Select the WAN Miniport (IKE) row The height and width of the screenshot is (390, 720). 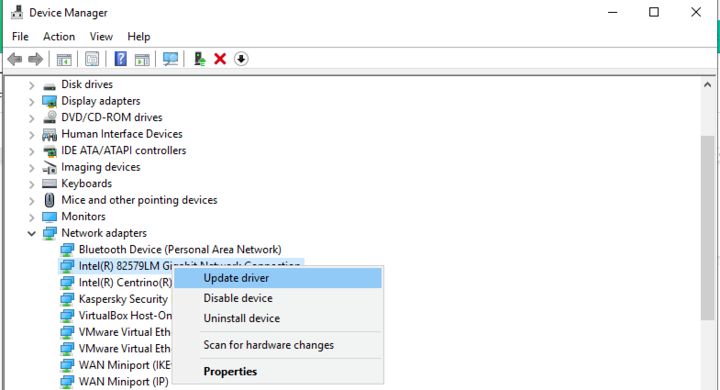point(125,365)
